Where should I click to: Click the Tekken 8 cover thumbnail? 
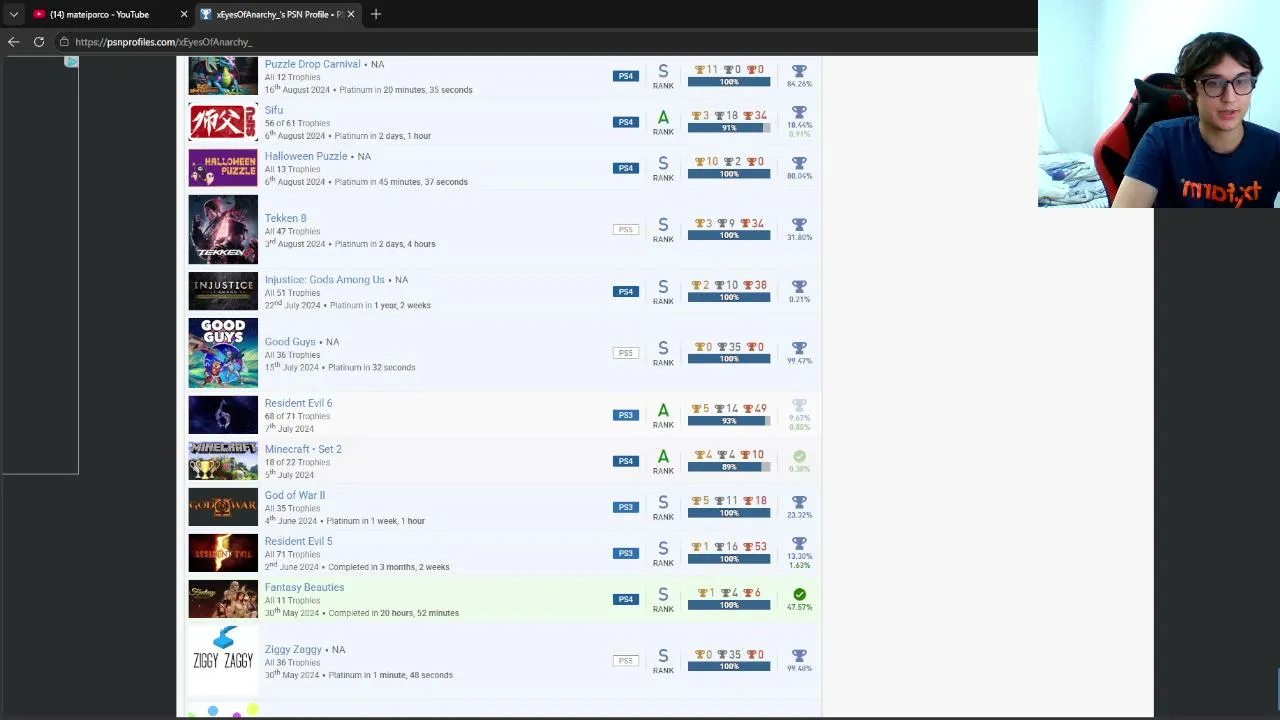(223, 230)
